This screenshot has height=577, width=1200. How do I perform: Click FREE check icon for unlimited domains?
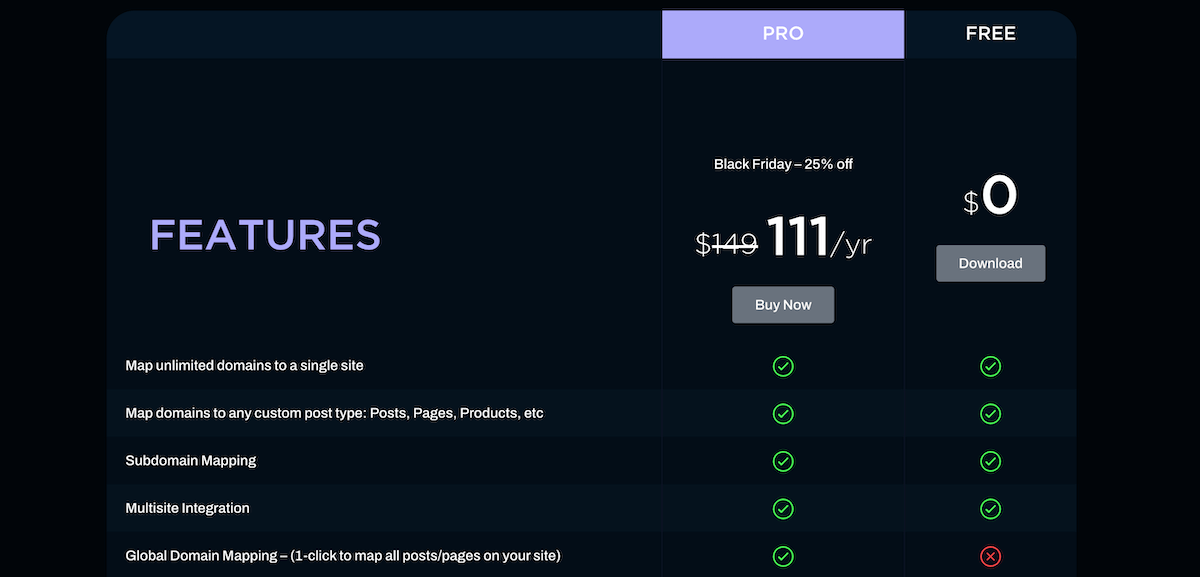[x=990, y=366]
